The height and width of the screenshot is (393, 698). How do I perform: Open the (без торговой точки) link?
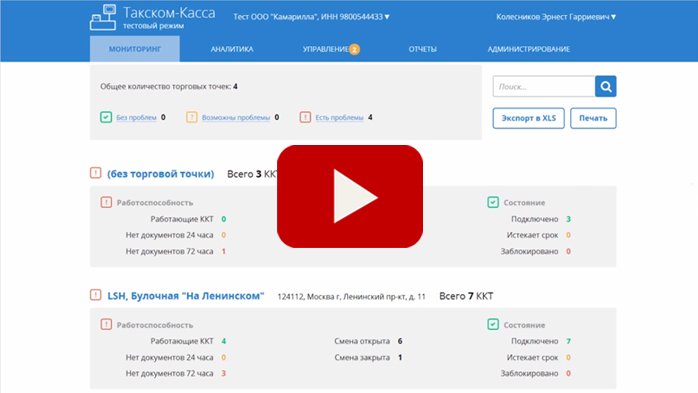(x=161, y=174)
